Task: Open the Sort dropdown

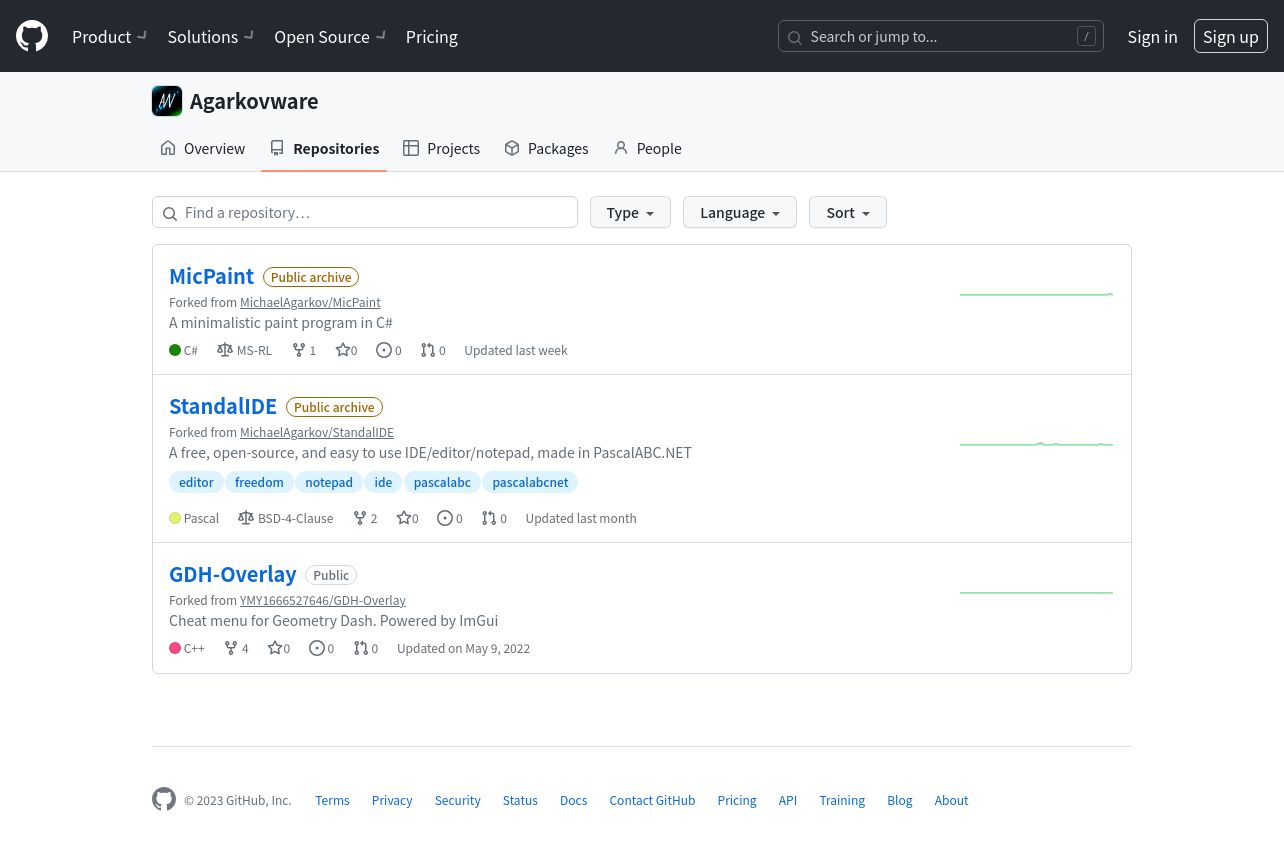Action: pyautogui.click(x=848, y=212)
